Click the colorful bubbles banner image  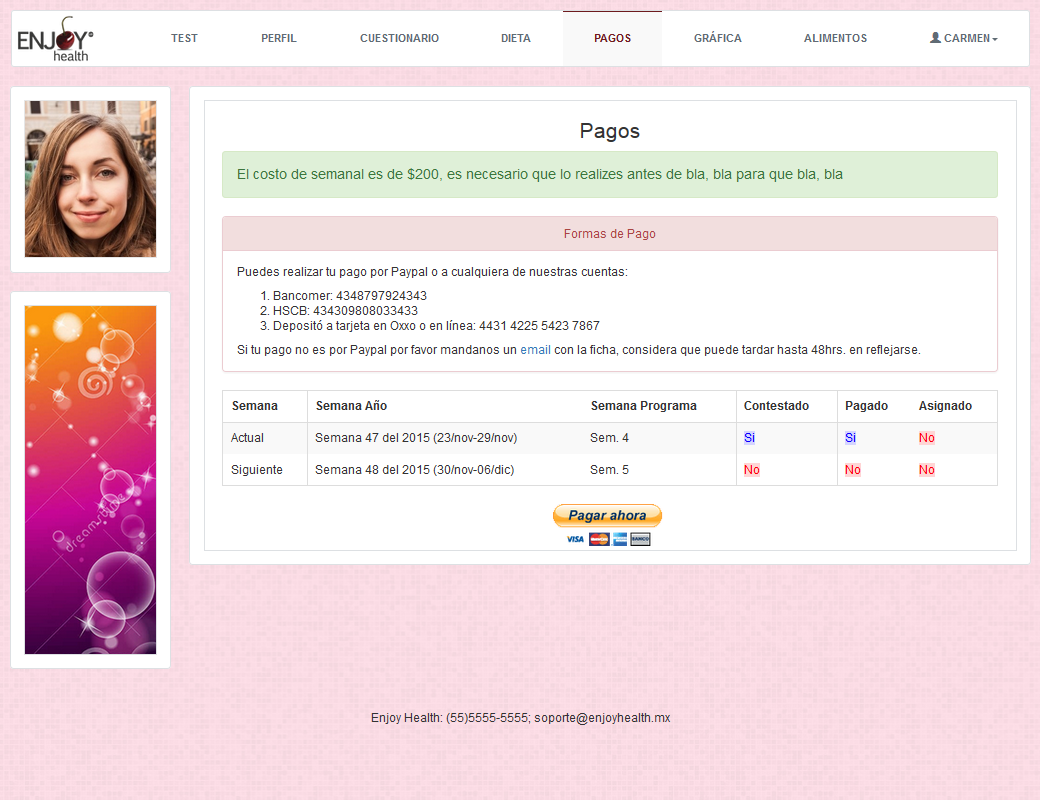click(x=90, y=479)
